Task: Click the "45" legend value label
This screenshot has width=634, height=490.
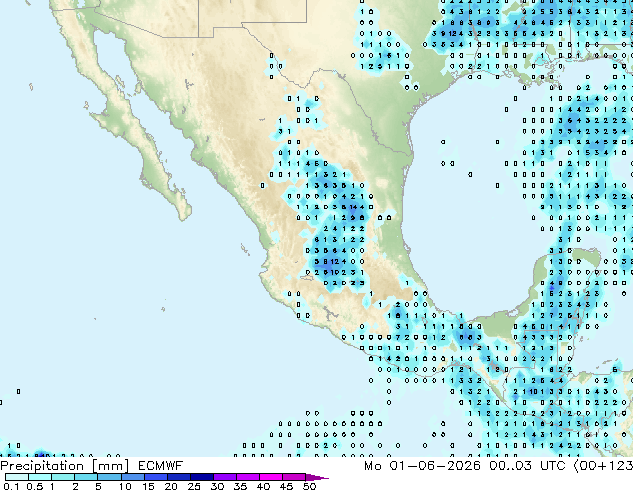Action: (286, 486)
